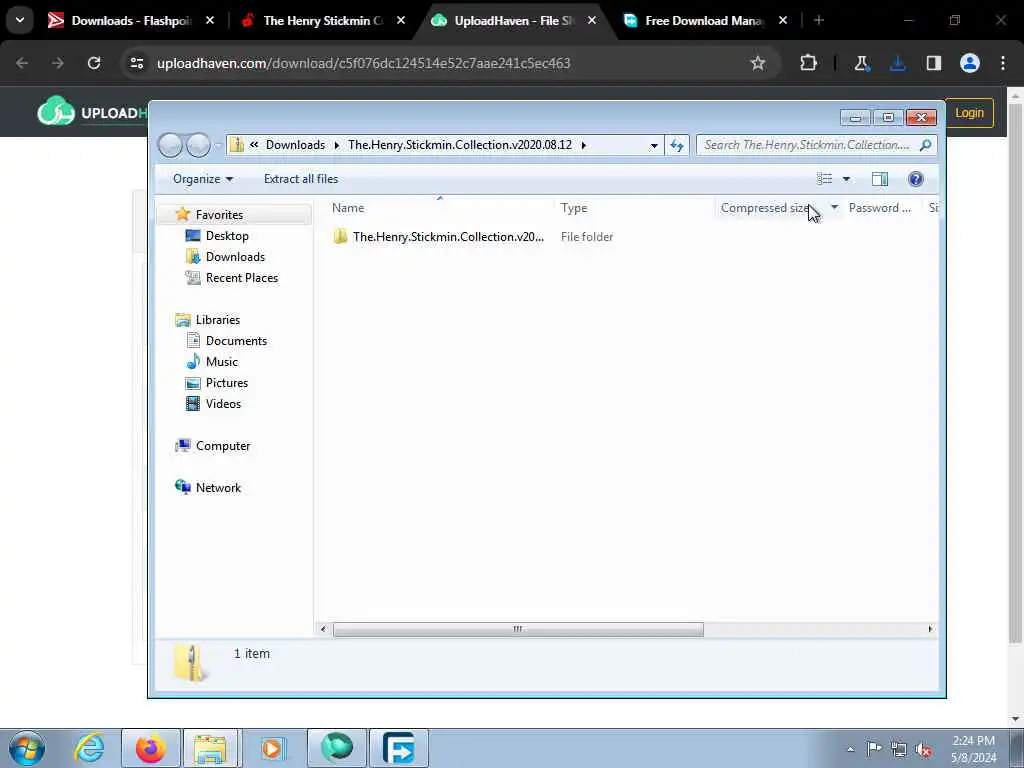The height and width of the screenshot is (768, 1024).
Task: Click the search magnifier in Explorer
Action: (925, 145)
